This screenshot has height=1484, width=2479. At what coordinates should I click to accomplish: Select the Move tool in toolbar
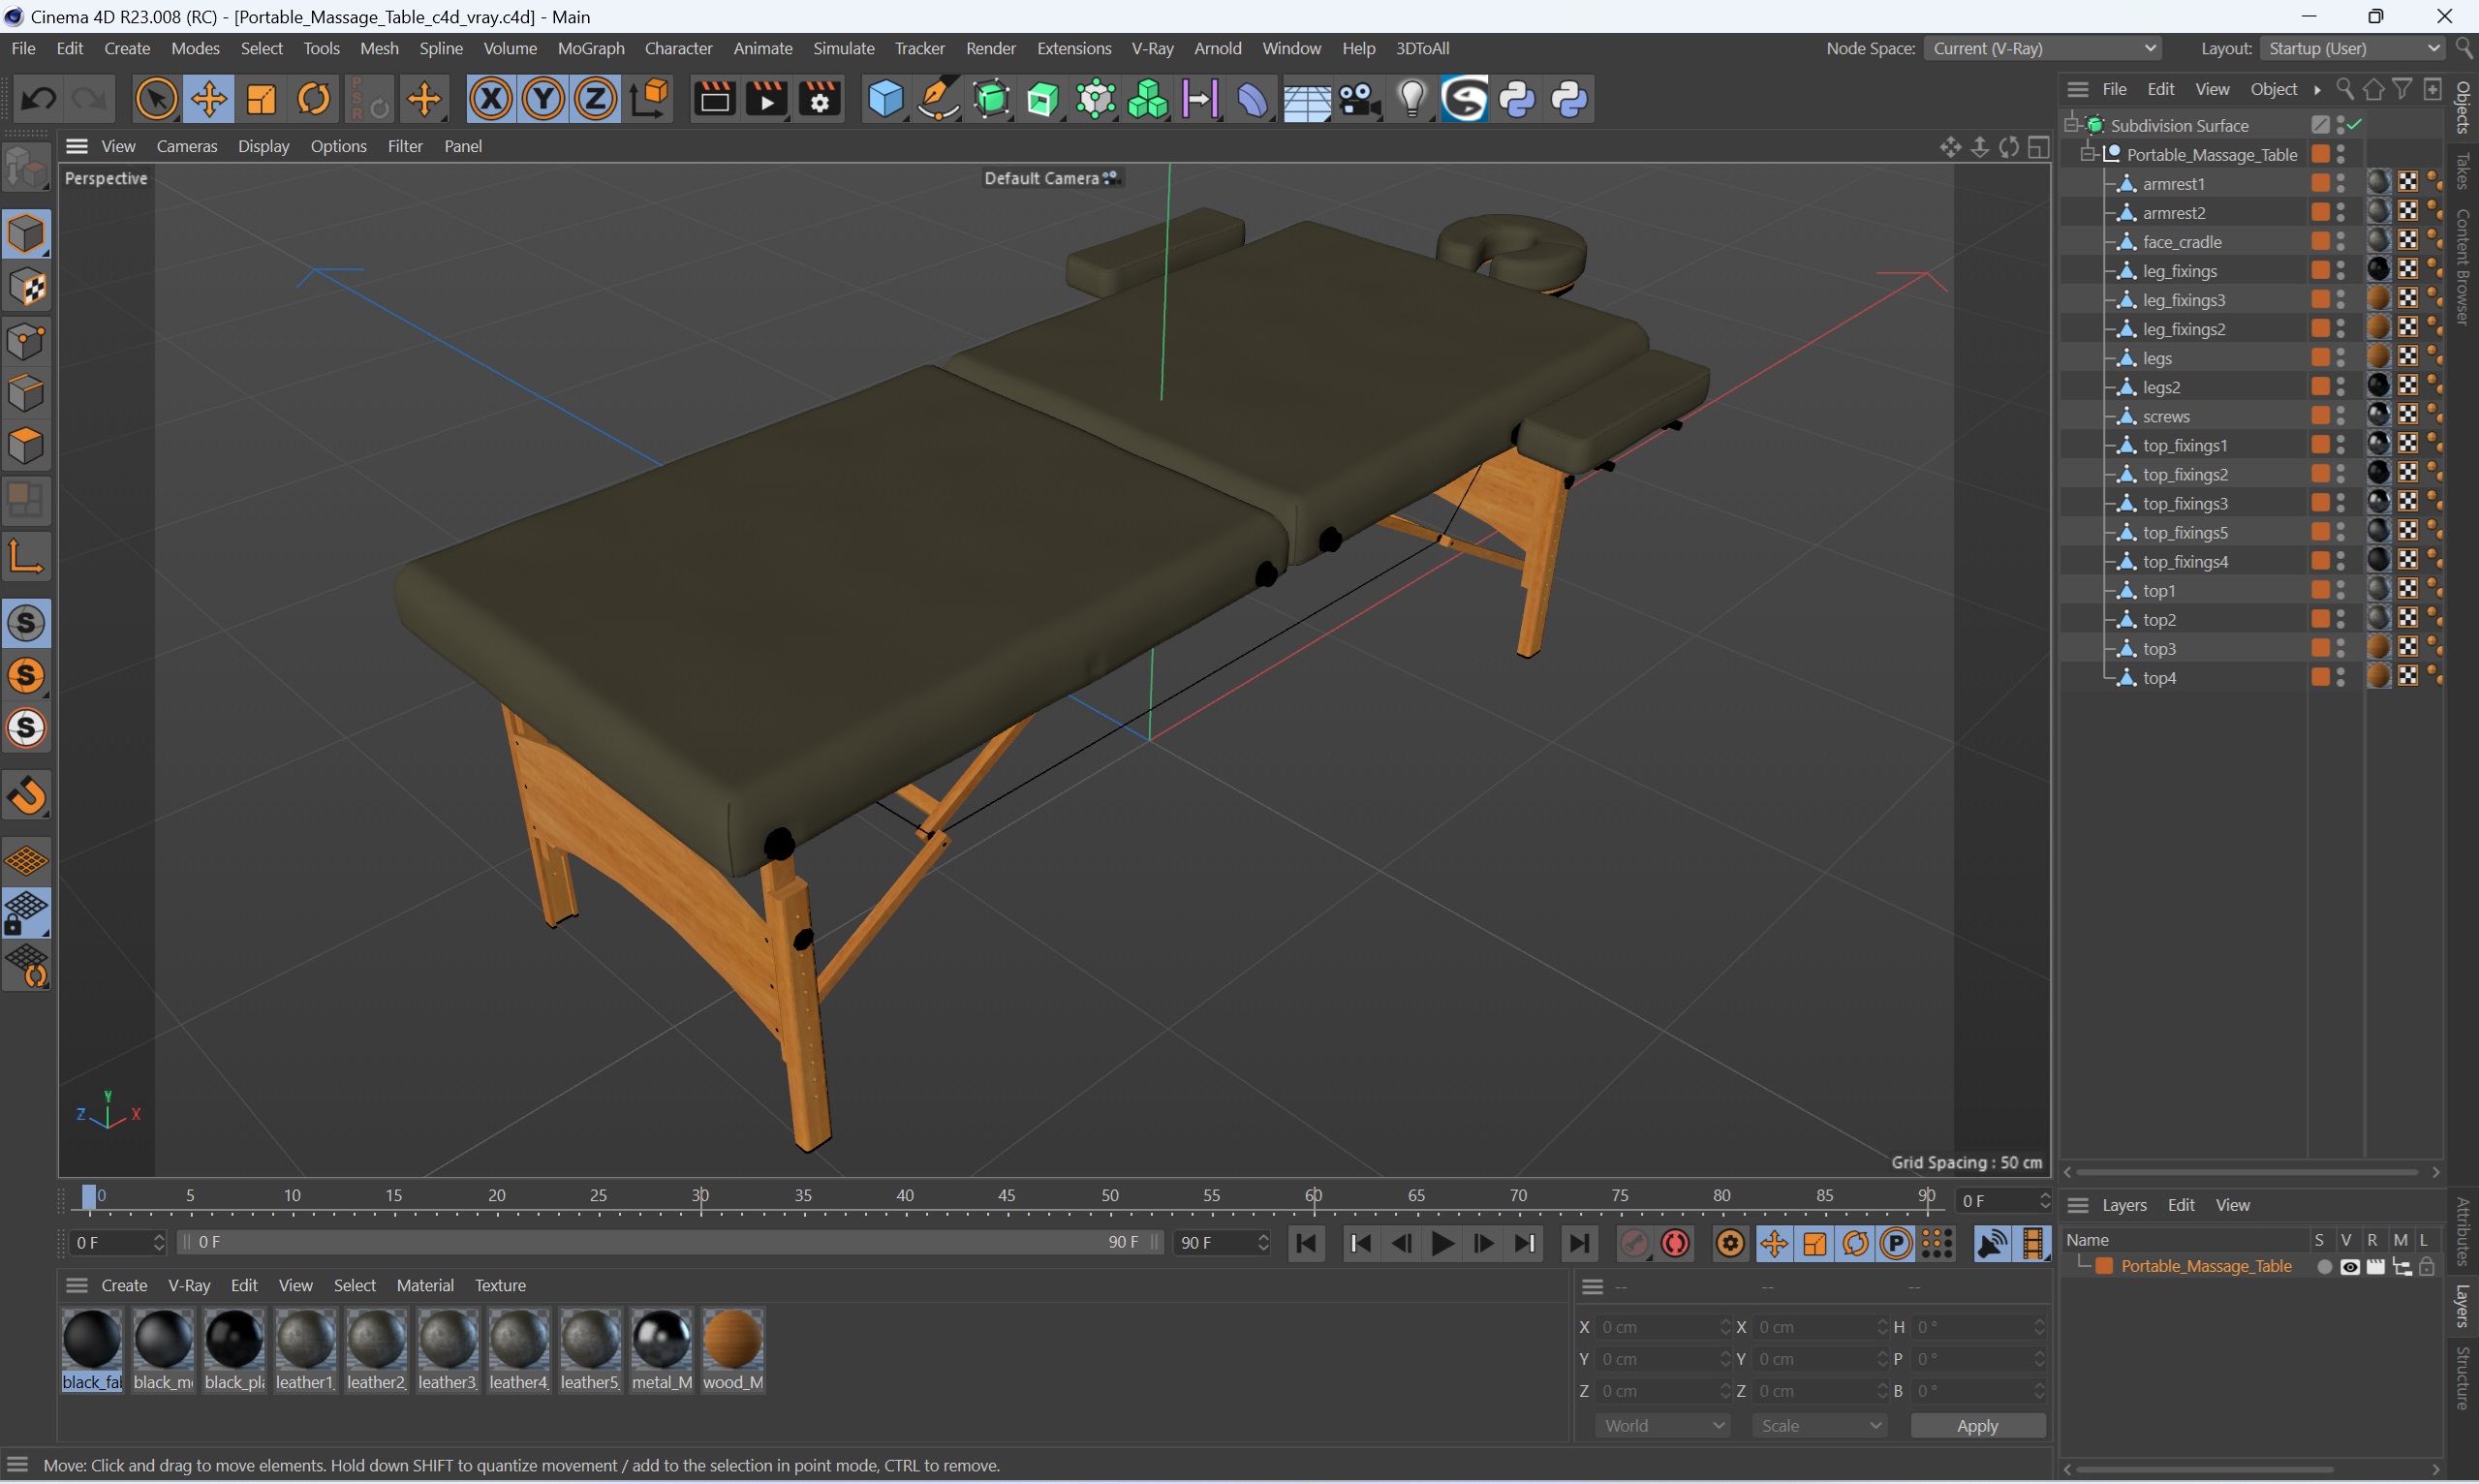pos(205,101)
